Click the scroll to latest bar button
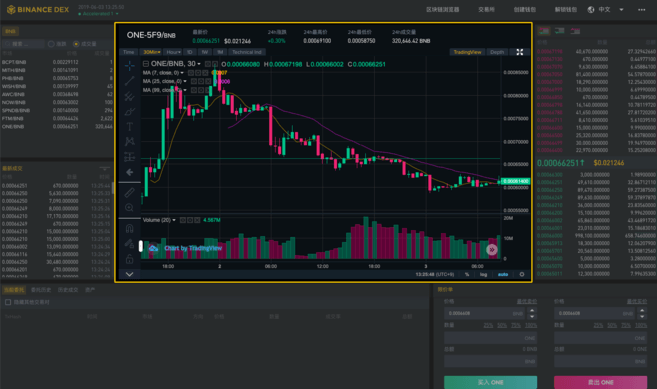657x389 pixels. pyautogui.click(x=491, y=250)
